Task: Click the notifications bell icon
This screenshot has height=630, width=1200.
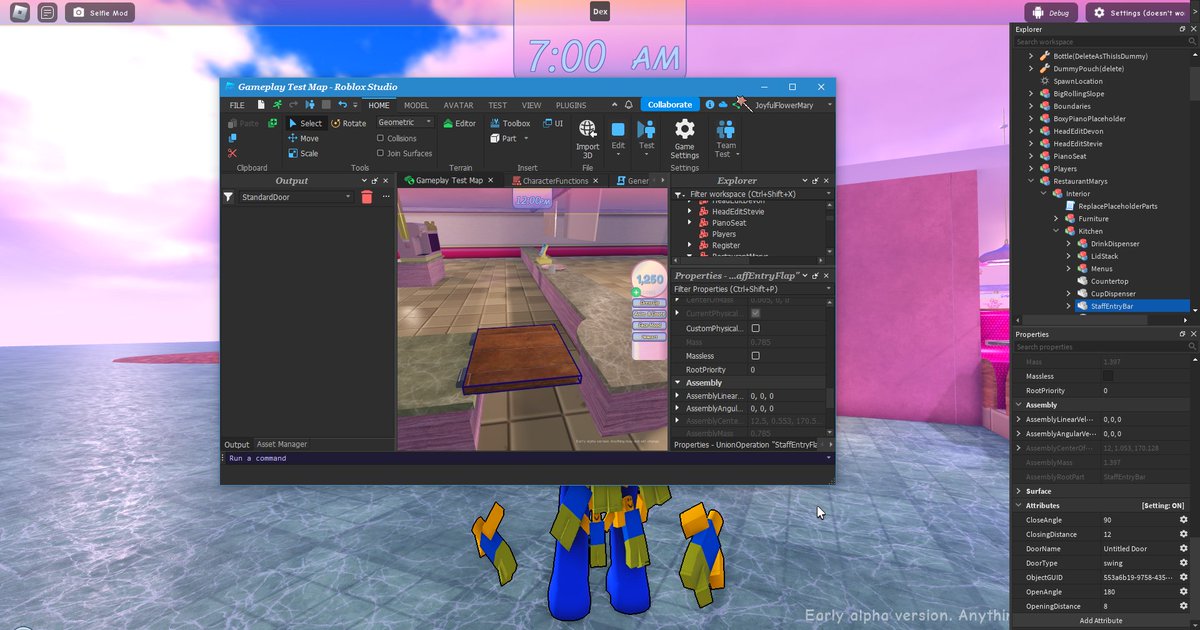Action: click(x=629, y=105)
